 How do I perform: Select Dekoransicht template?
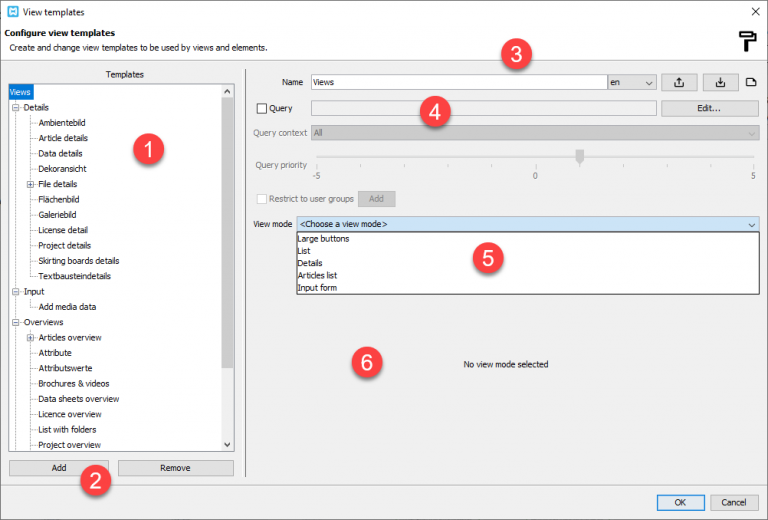click(x=62, y=169)
